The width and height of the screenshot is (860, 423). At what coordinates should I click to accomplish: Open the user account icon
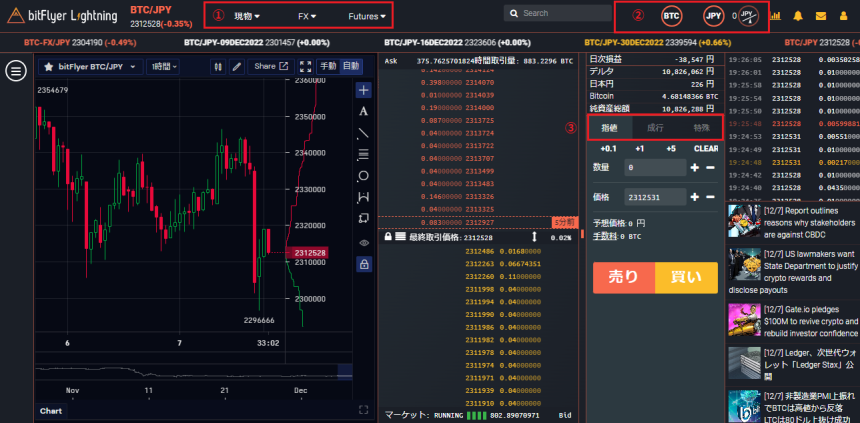pyautogui.click(x=843, y=16)
